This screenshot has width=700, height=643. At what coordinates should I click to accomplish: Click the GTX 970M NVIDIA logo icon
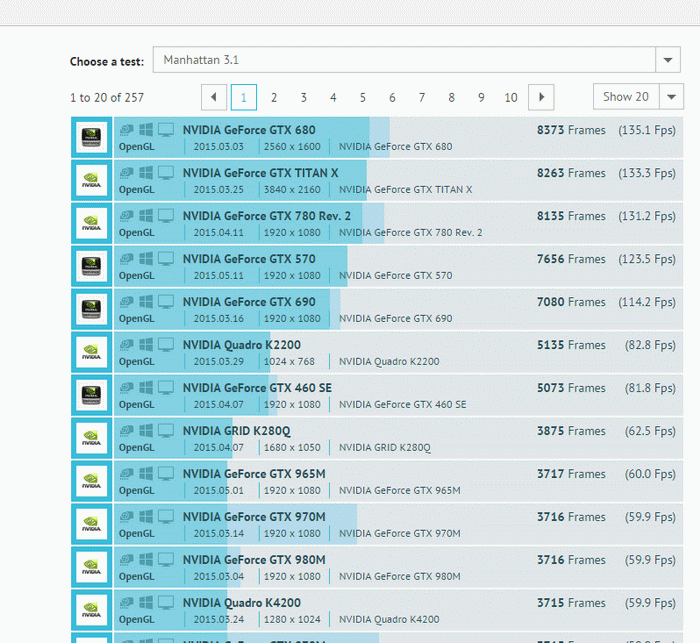pos(92,524)
